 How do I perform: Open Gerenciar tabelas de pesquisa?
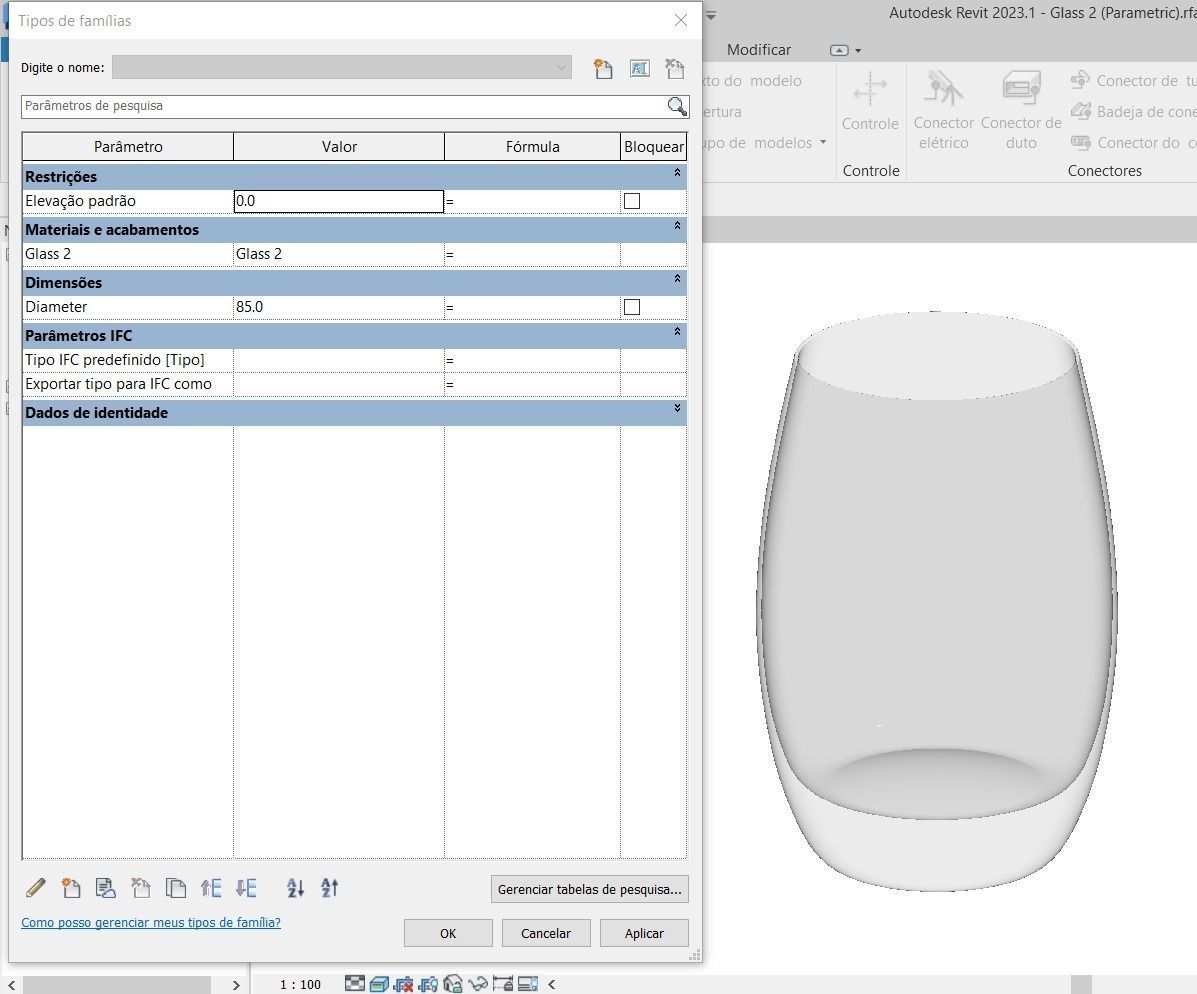(589, 889)
